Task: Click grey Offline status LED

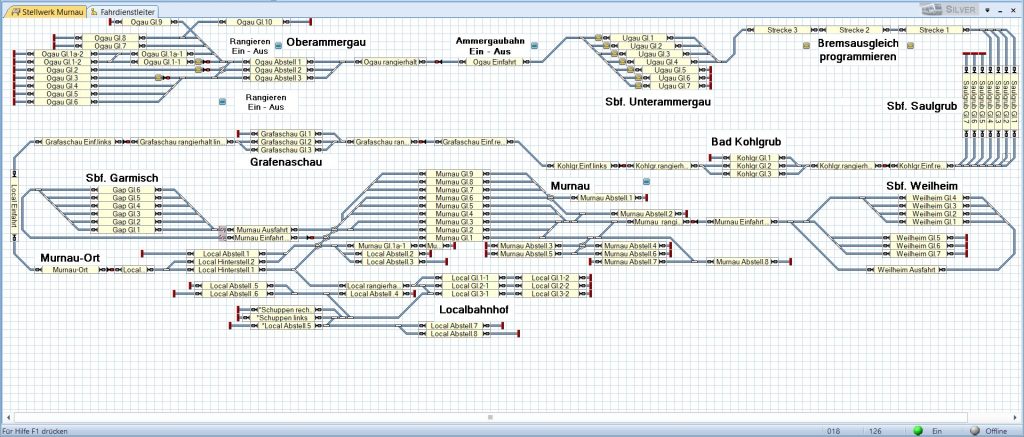Action: click(974, 430)
